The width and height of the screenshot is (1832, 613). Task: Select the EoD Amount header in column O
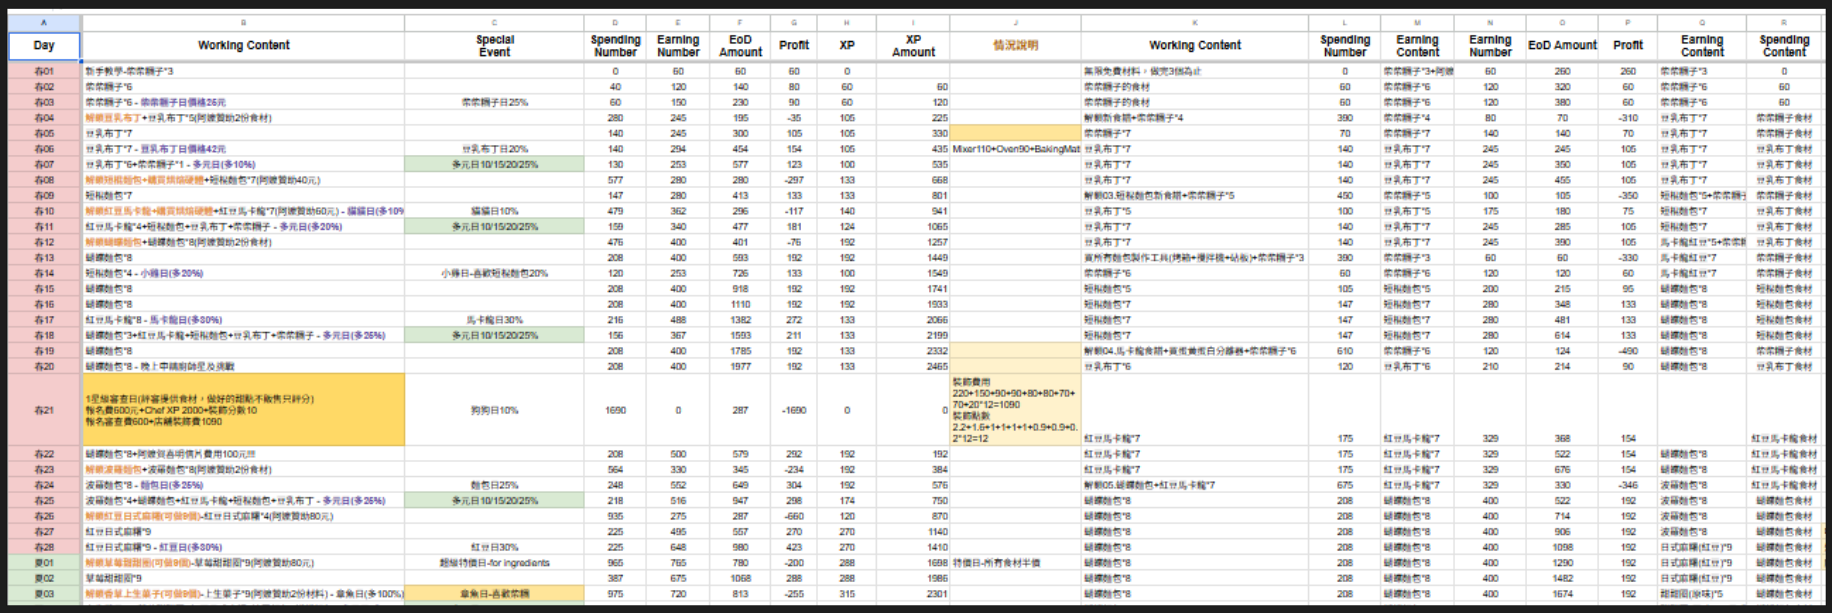[1562, 45]
